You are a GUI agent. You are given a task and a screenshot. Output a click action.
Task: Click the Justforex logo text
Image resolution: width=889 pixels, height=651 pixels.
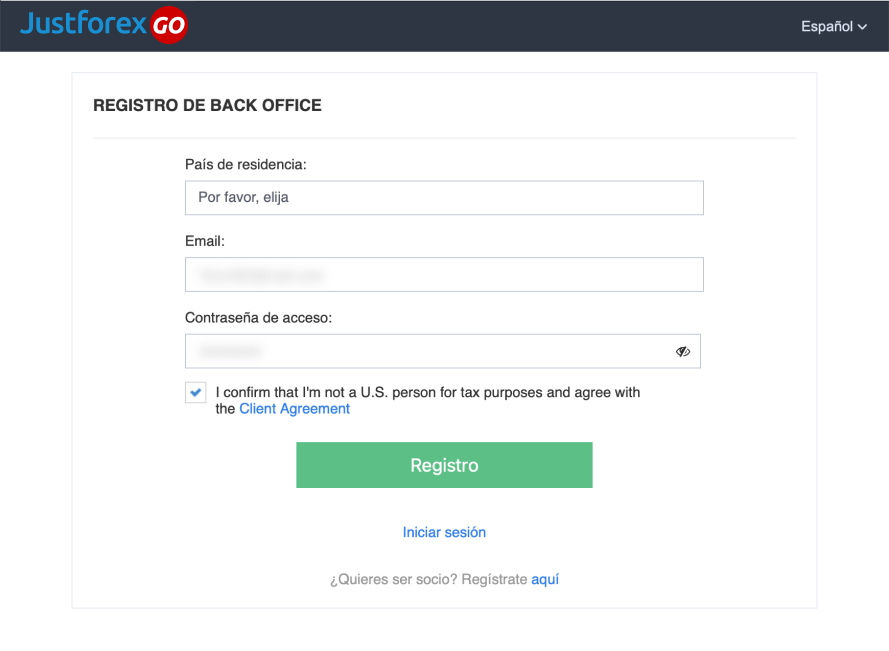coord(83,24)
